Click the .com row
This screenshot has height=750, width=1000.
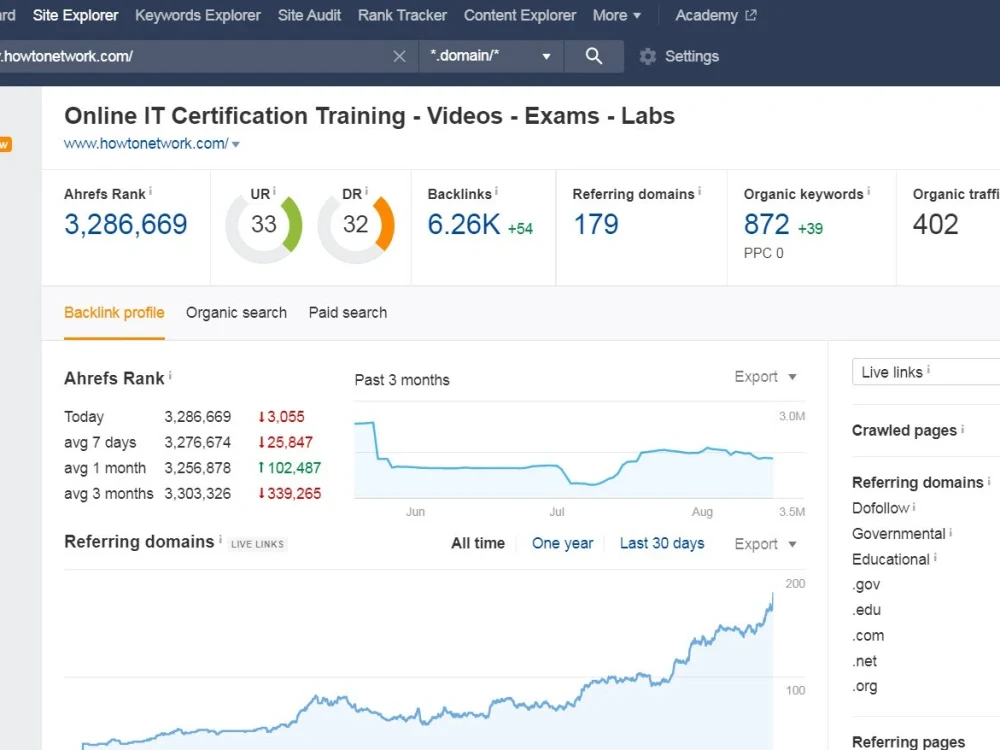click(x=868, y=636)
